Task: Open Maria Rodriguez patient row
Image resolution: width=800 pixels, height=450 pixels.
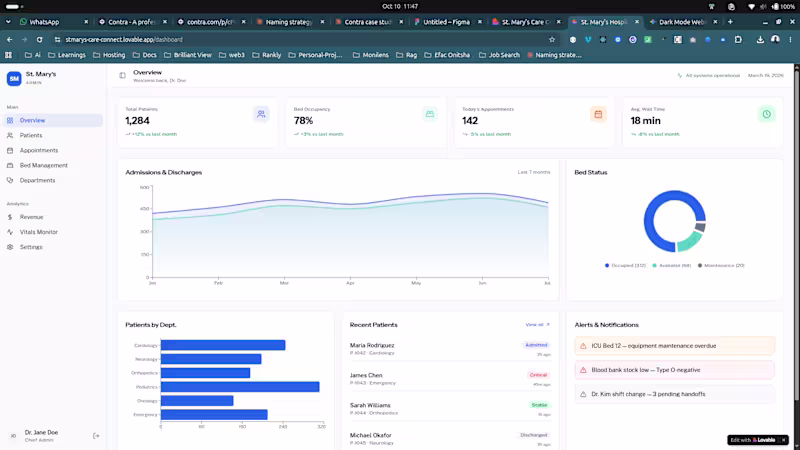Action: (x=450, y=349)
